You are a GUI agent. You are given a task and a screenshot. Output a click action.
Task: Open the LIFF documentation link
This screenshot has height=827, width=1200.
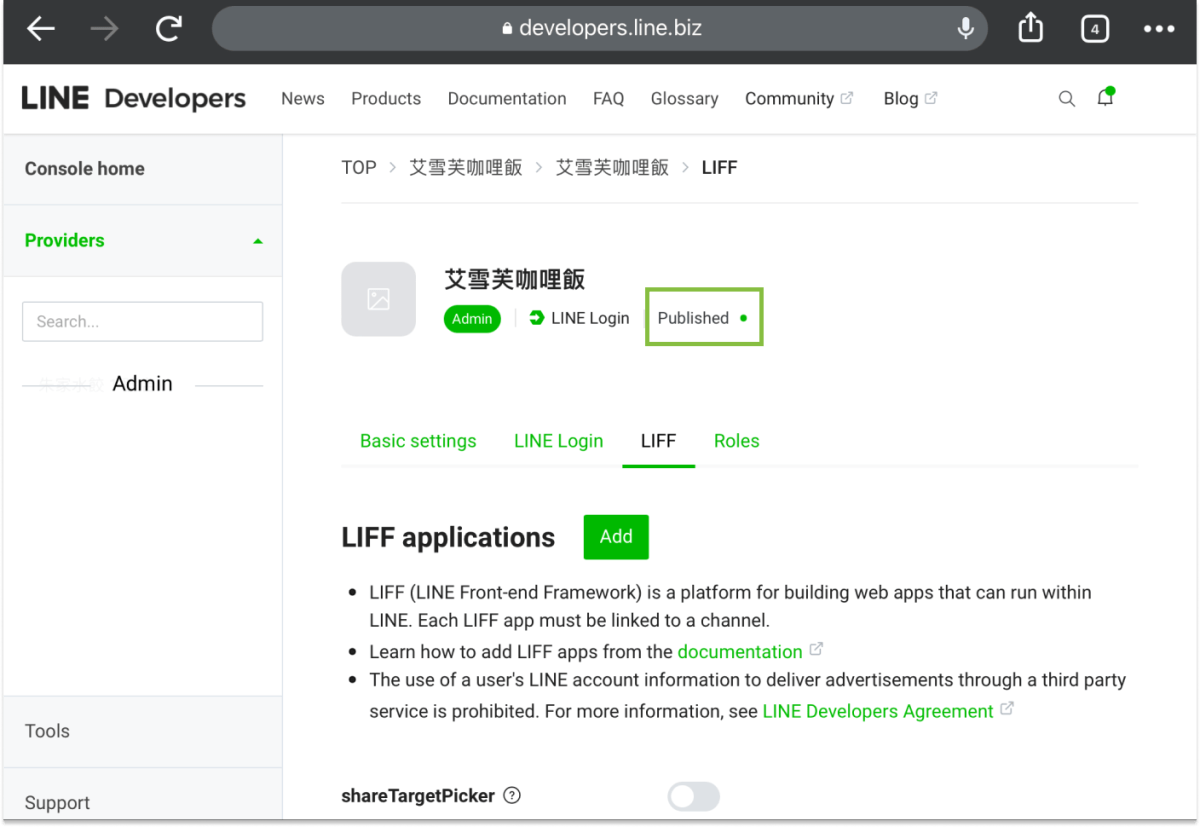[742, 651]
